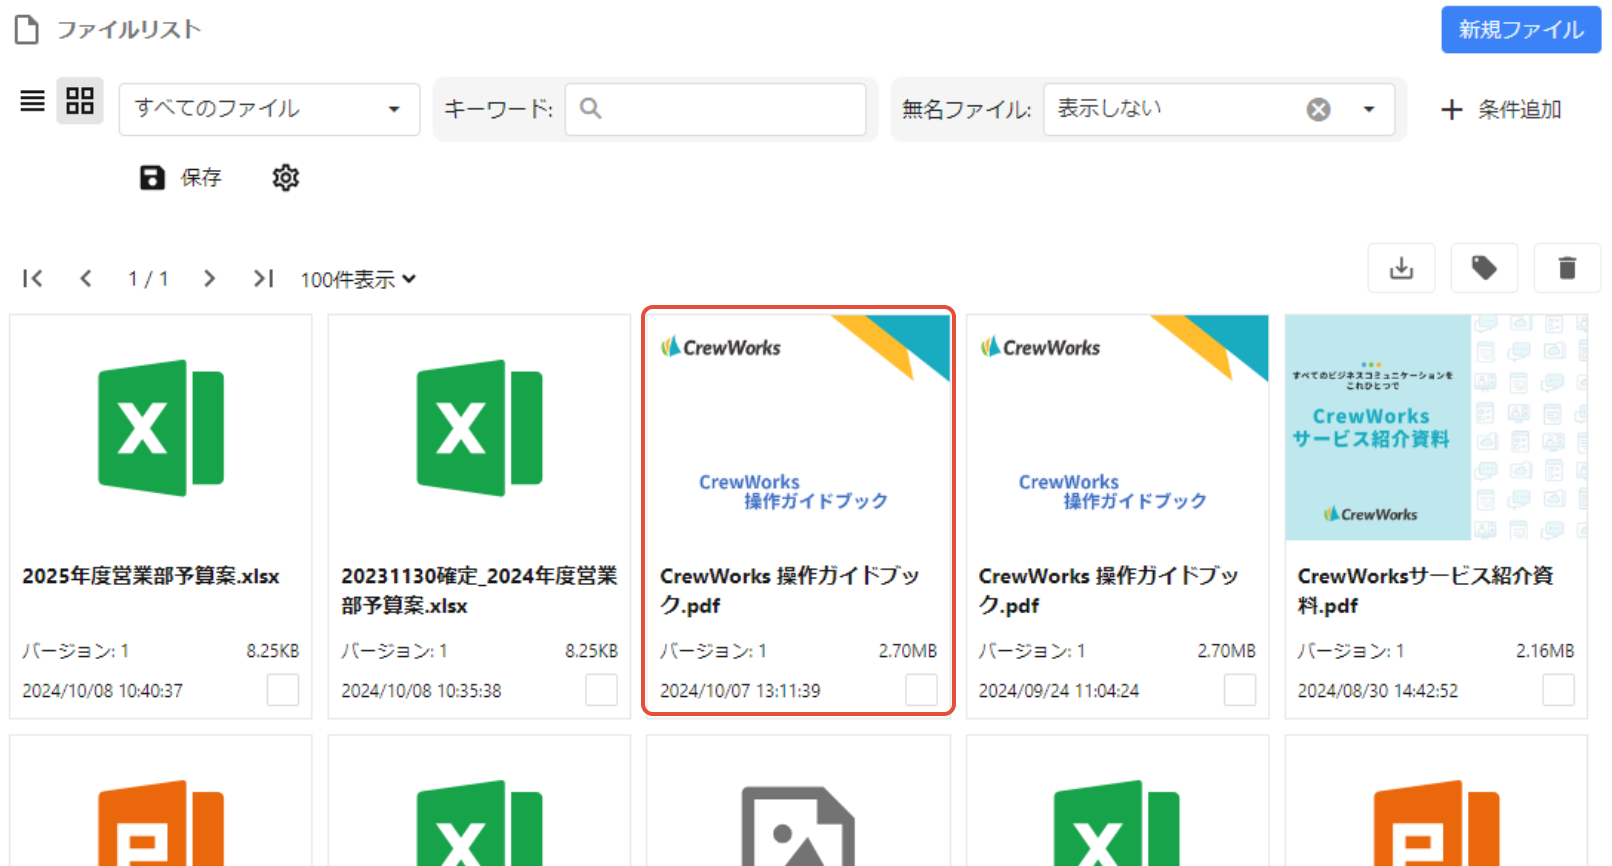The width and height of the screenshot is (1612, 866).
Task: Go to the first page
Action: point(33,278)
